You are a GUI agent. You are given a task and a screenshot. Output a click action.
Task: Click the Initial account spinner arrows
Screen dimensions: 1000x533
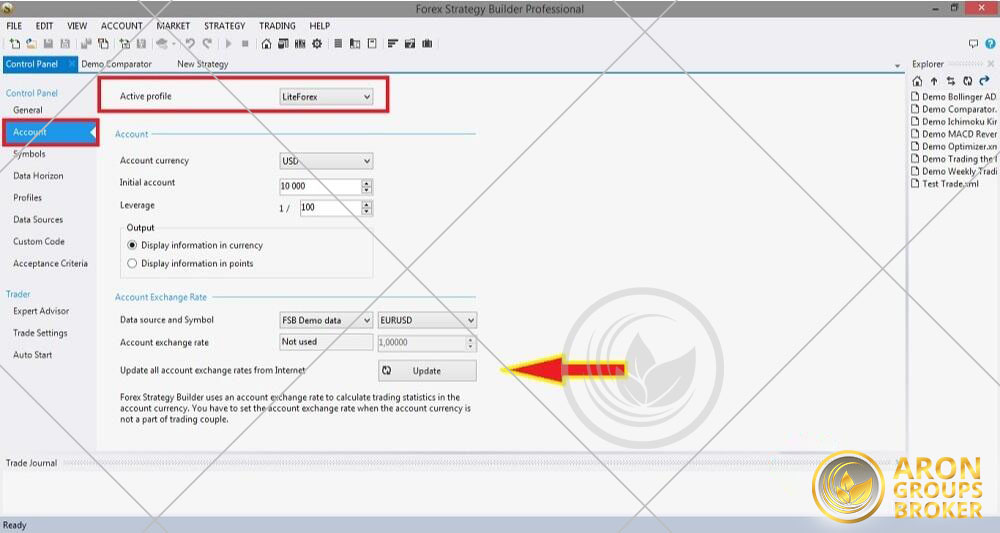(x=366, y=186)
